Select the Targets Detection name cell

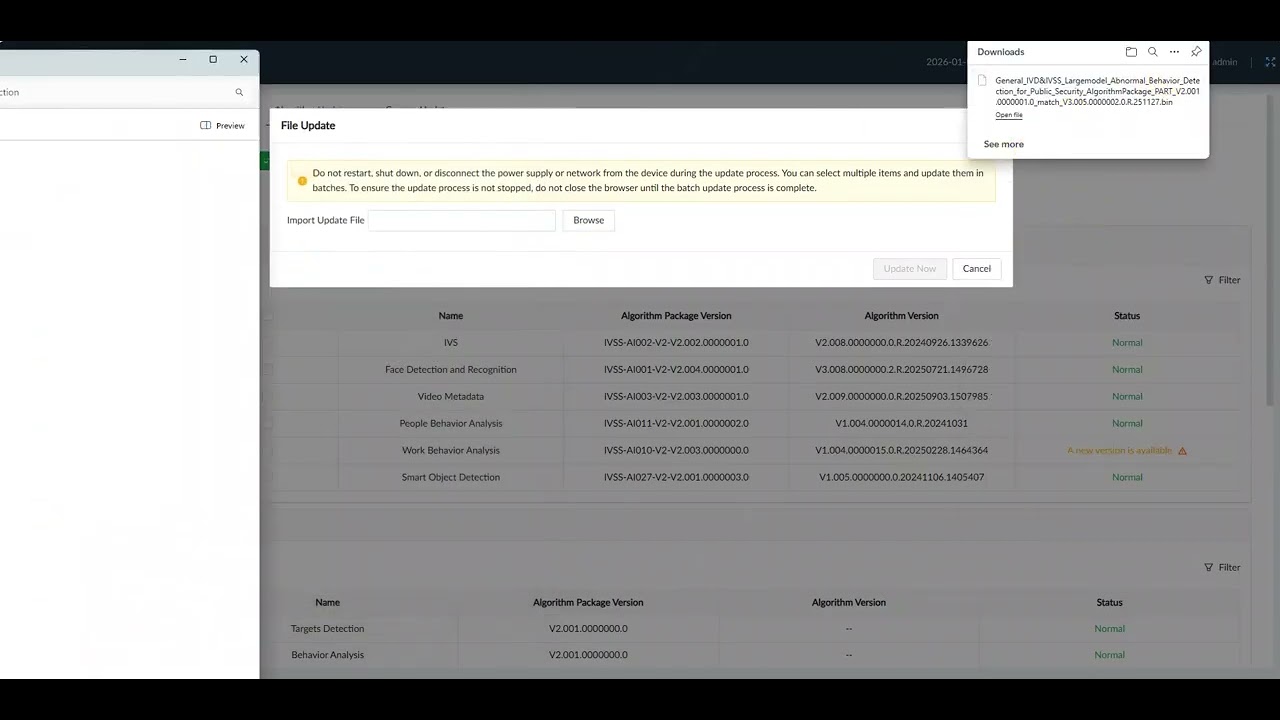(328, 629)
